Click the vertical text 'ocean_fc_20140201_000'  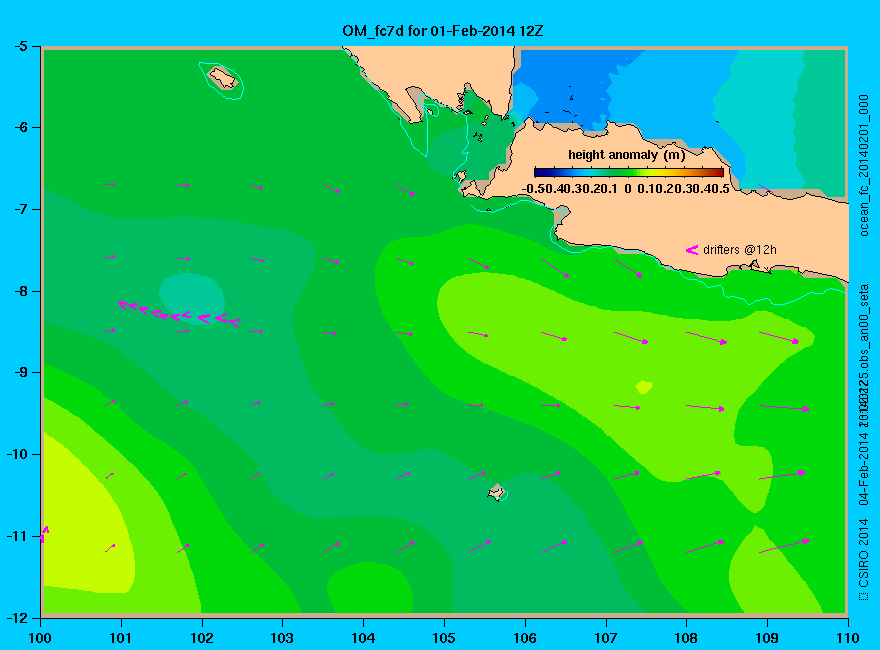point(864,166)
